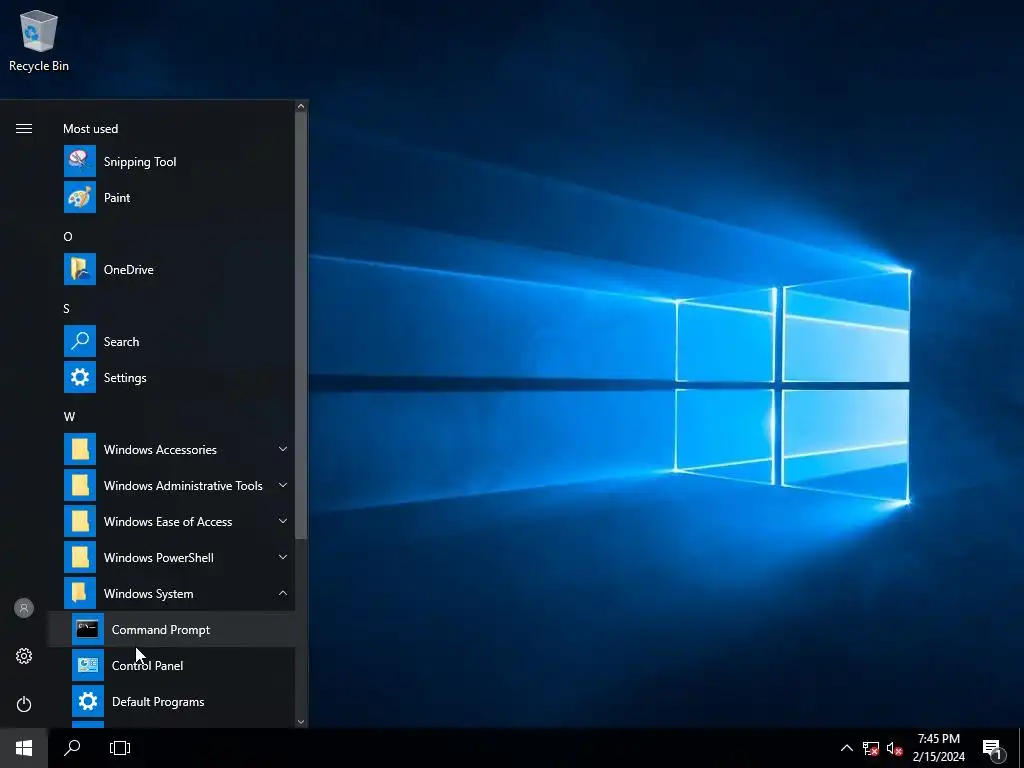Open the OneDrive app icon
This screenshot has height=768, width=1024.
coord(80,269)
